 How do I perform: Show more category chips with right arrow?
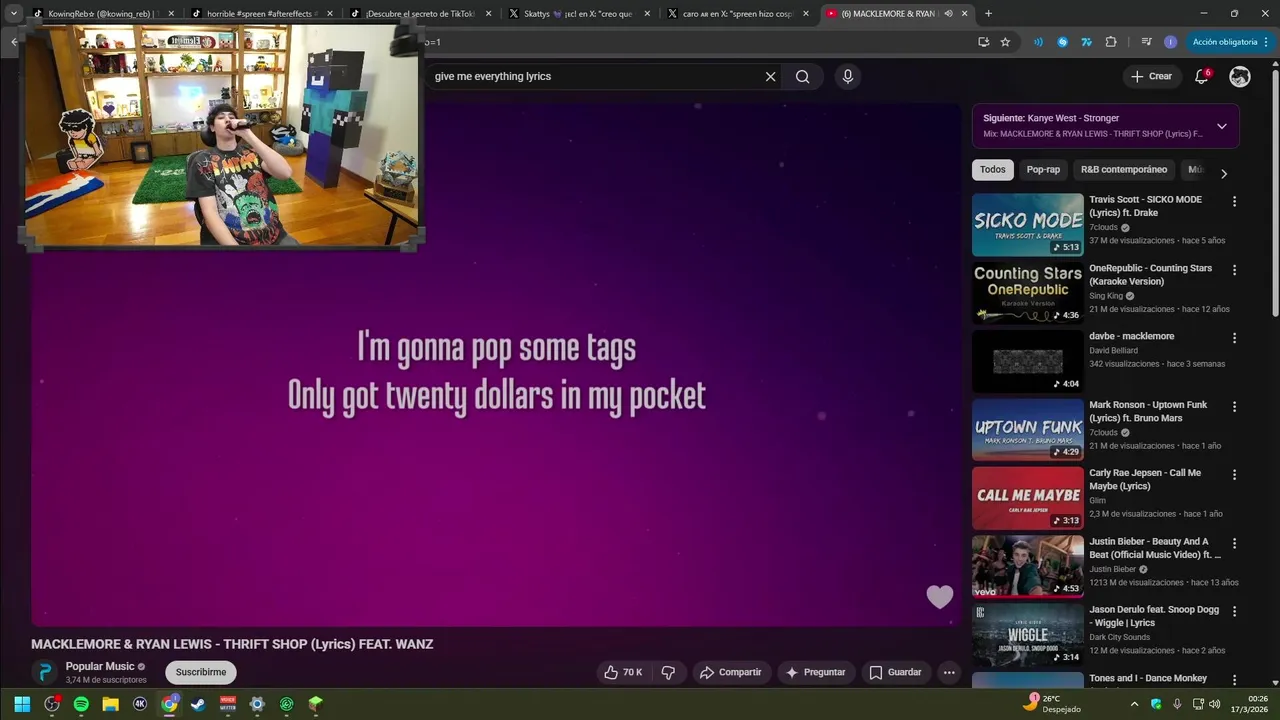coord(1223,173)
